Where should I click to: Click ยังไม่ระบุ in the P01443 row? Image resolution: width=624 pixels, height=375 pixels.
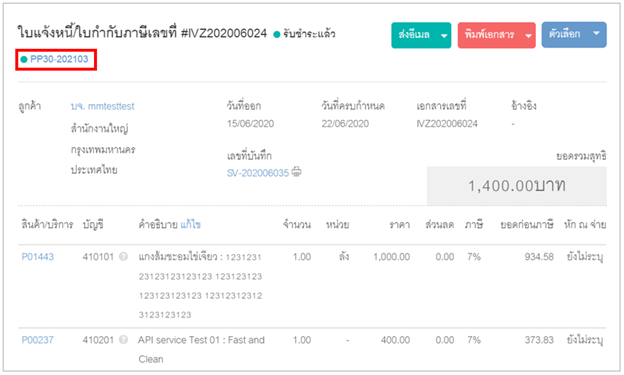[x=585, y=257]
